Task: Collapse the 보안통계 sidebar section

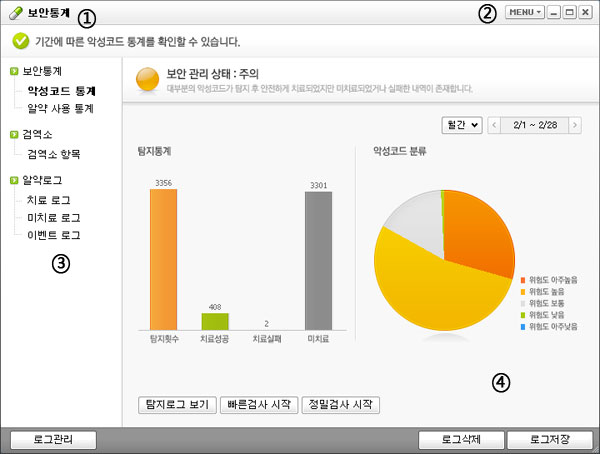Action: 12,72
